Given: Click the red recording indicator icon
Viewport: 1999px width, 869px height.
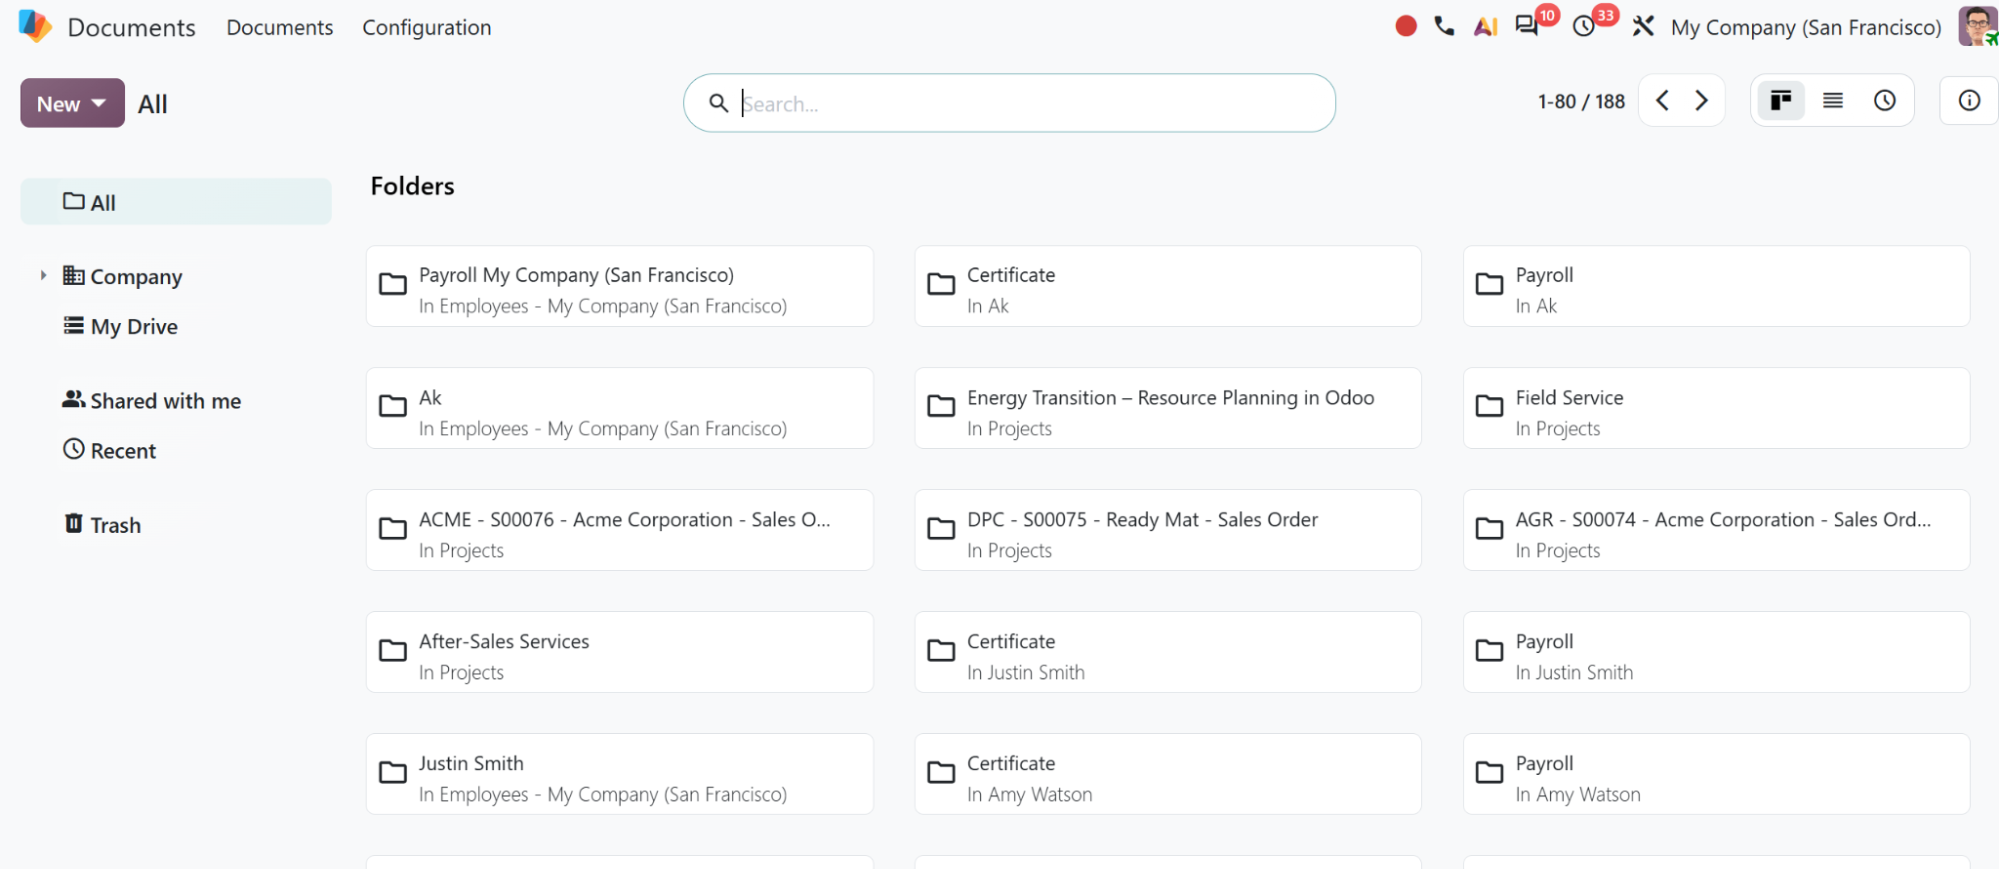Looking at the screenshot, I should (1406, 26).
